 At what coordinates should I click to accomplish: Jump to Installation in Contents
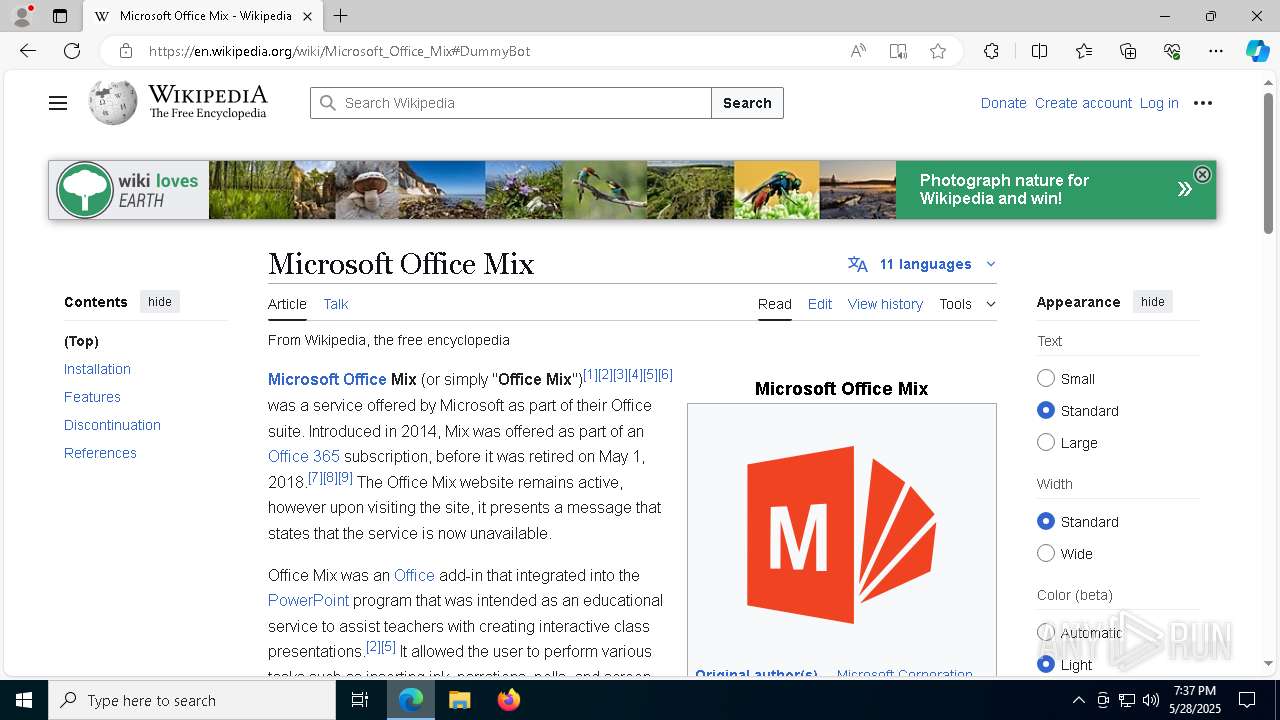point(97,369)
